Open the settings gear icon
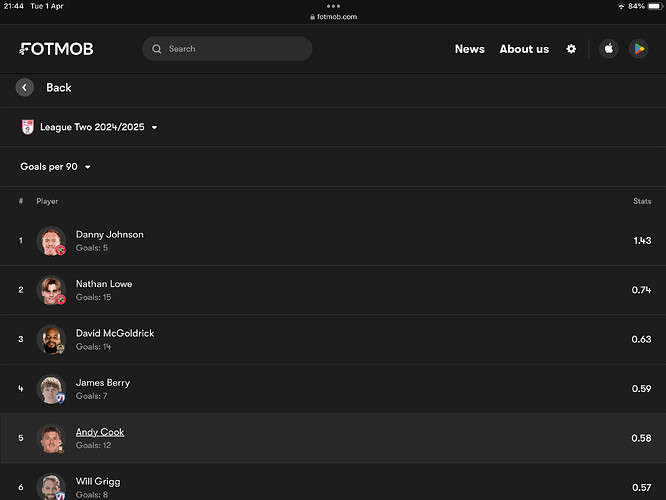The image size is (666, 500). pos(571,49)
